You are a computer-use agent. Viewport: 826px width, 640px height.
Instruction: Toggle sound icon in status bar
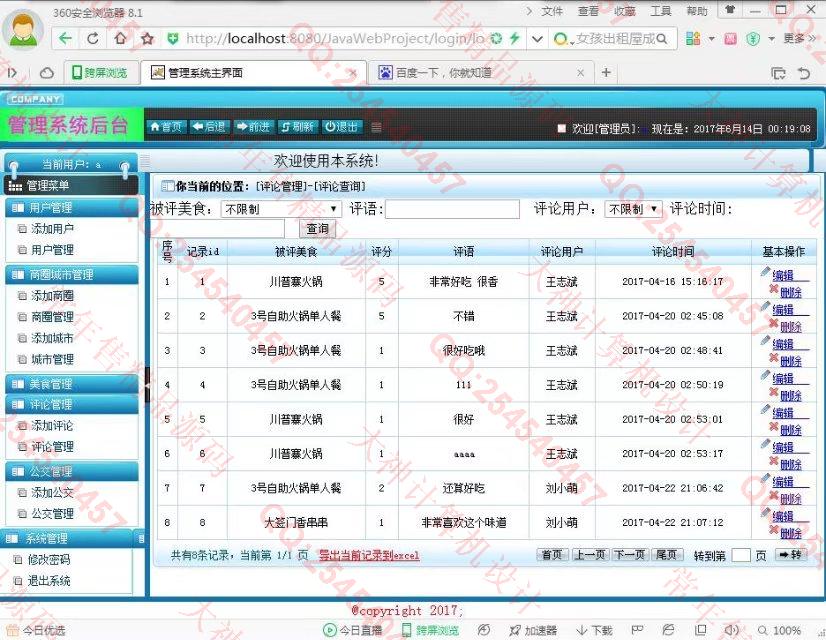(731, 630)
